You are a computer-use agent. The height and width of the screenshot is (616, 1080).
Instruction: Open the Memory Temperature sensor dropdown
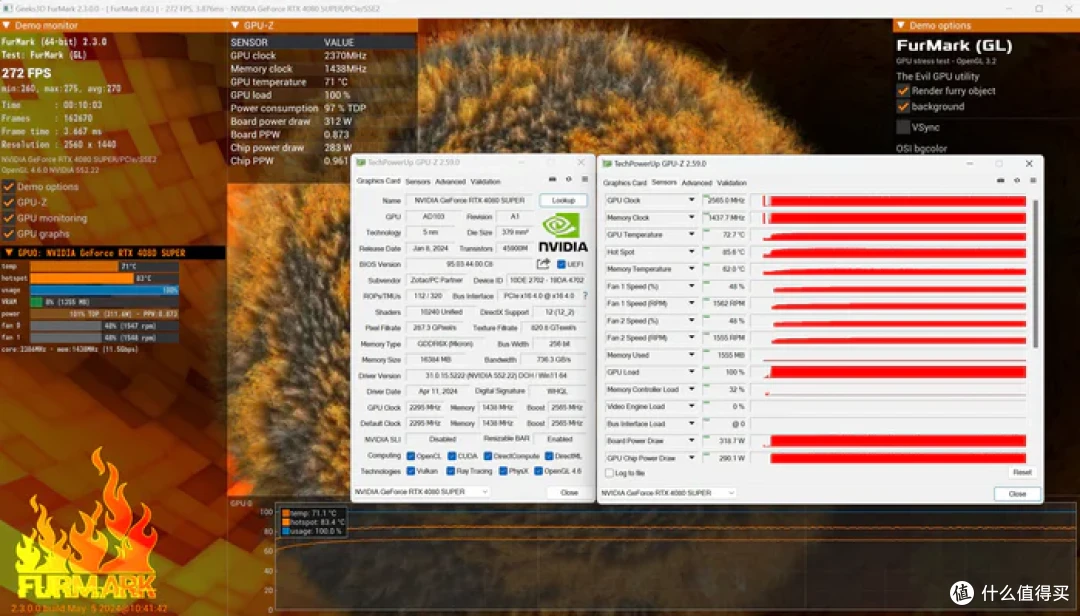[x=692, y=269]
